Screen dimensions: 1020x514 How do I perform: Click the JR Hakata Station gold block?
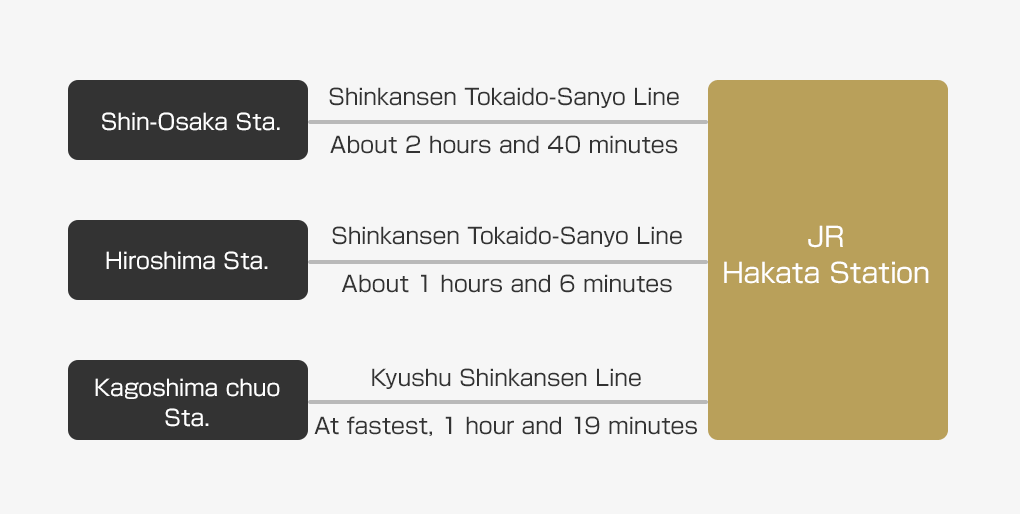pos(827,260)
